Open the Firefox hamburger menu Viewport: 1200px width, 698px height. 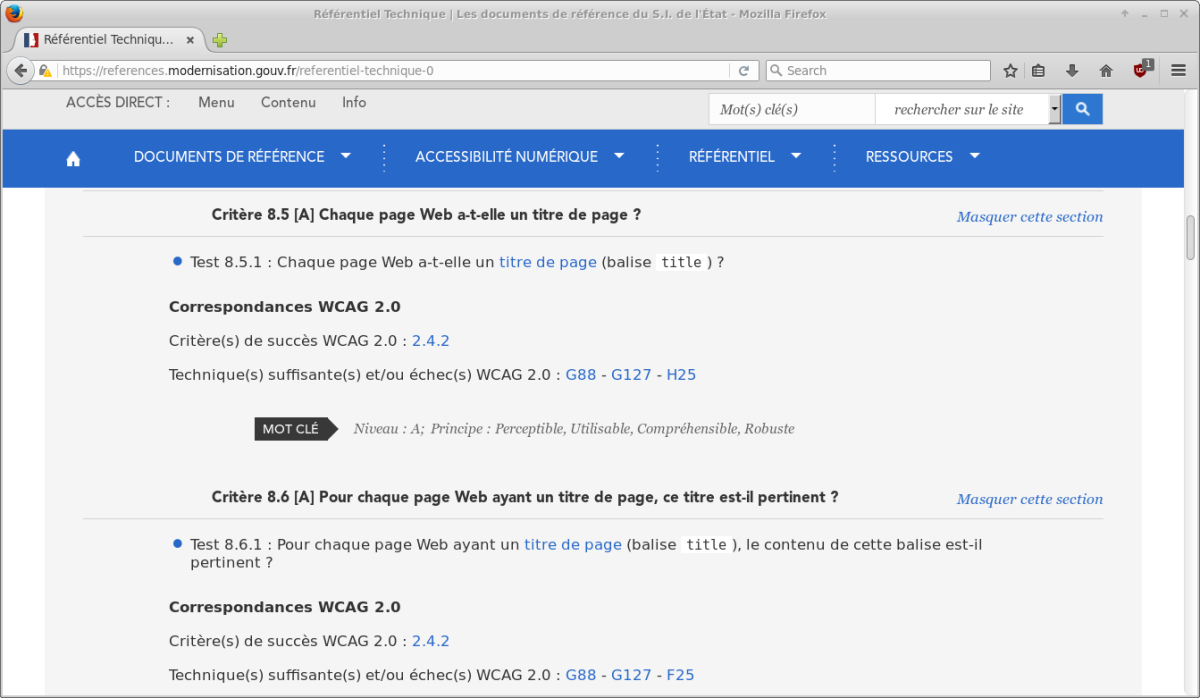click(1178, 70)
